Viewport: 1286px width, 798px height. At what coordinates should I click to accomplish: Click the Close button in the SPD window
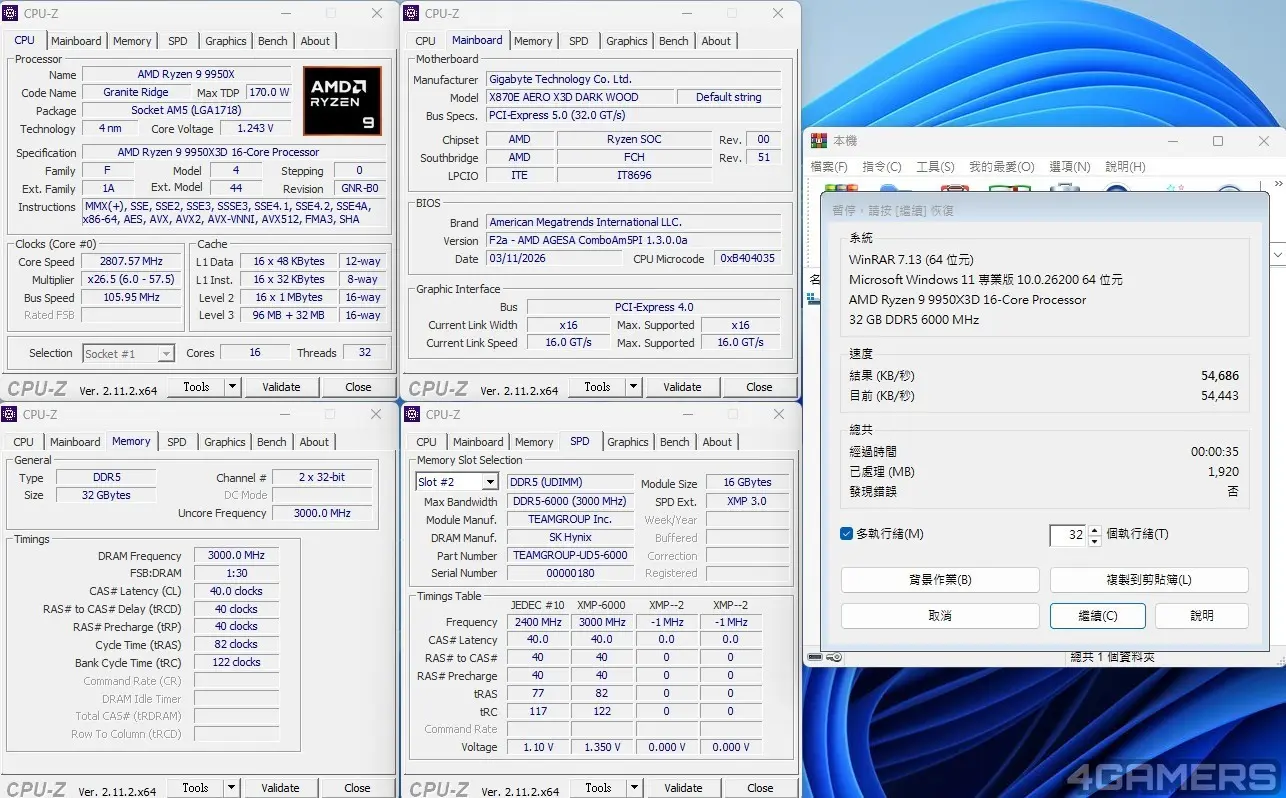pyautogui.click(x=760, y=788)
